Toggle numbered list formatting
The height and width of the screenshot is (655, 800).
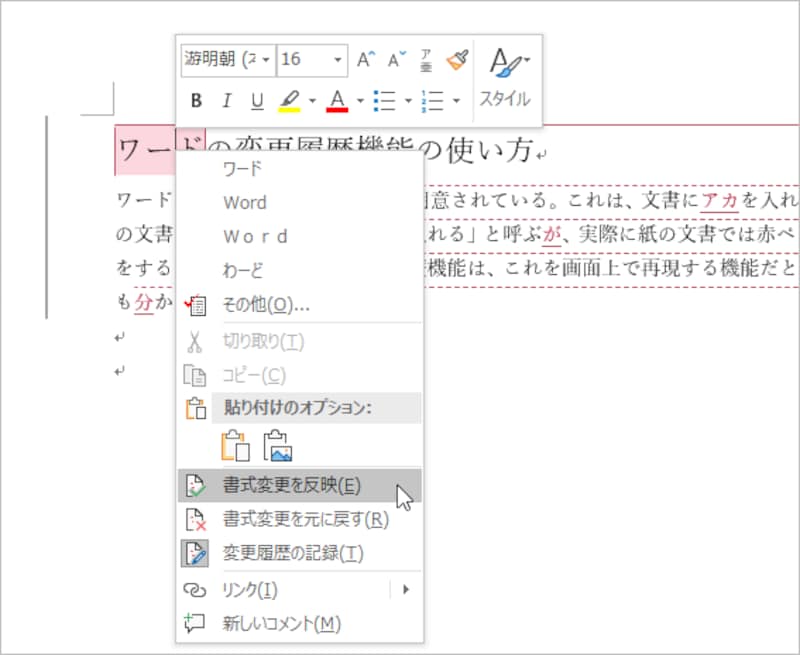(432, 100)
